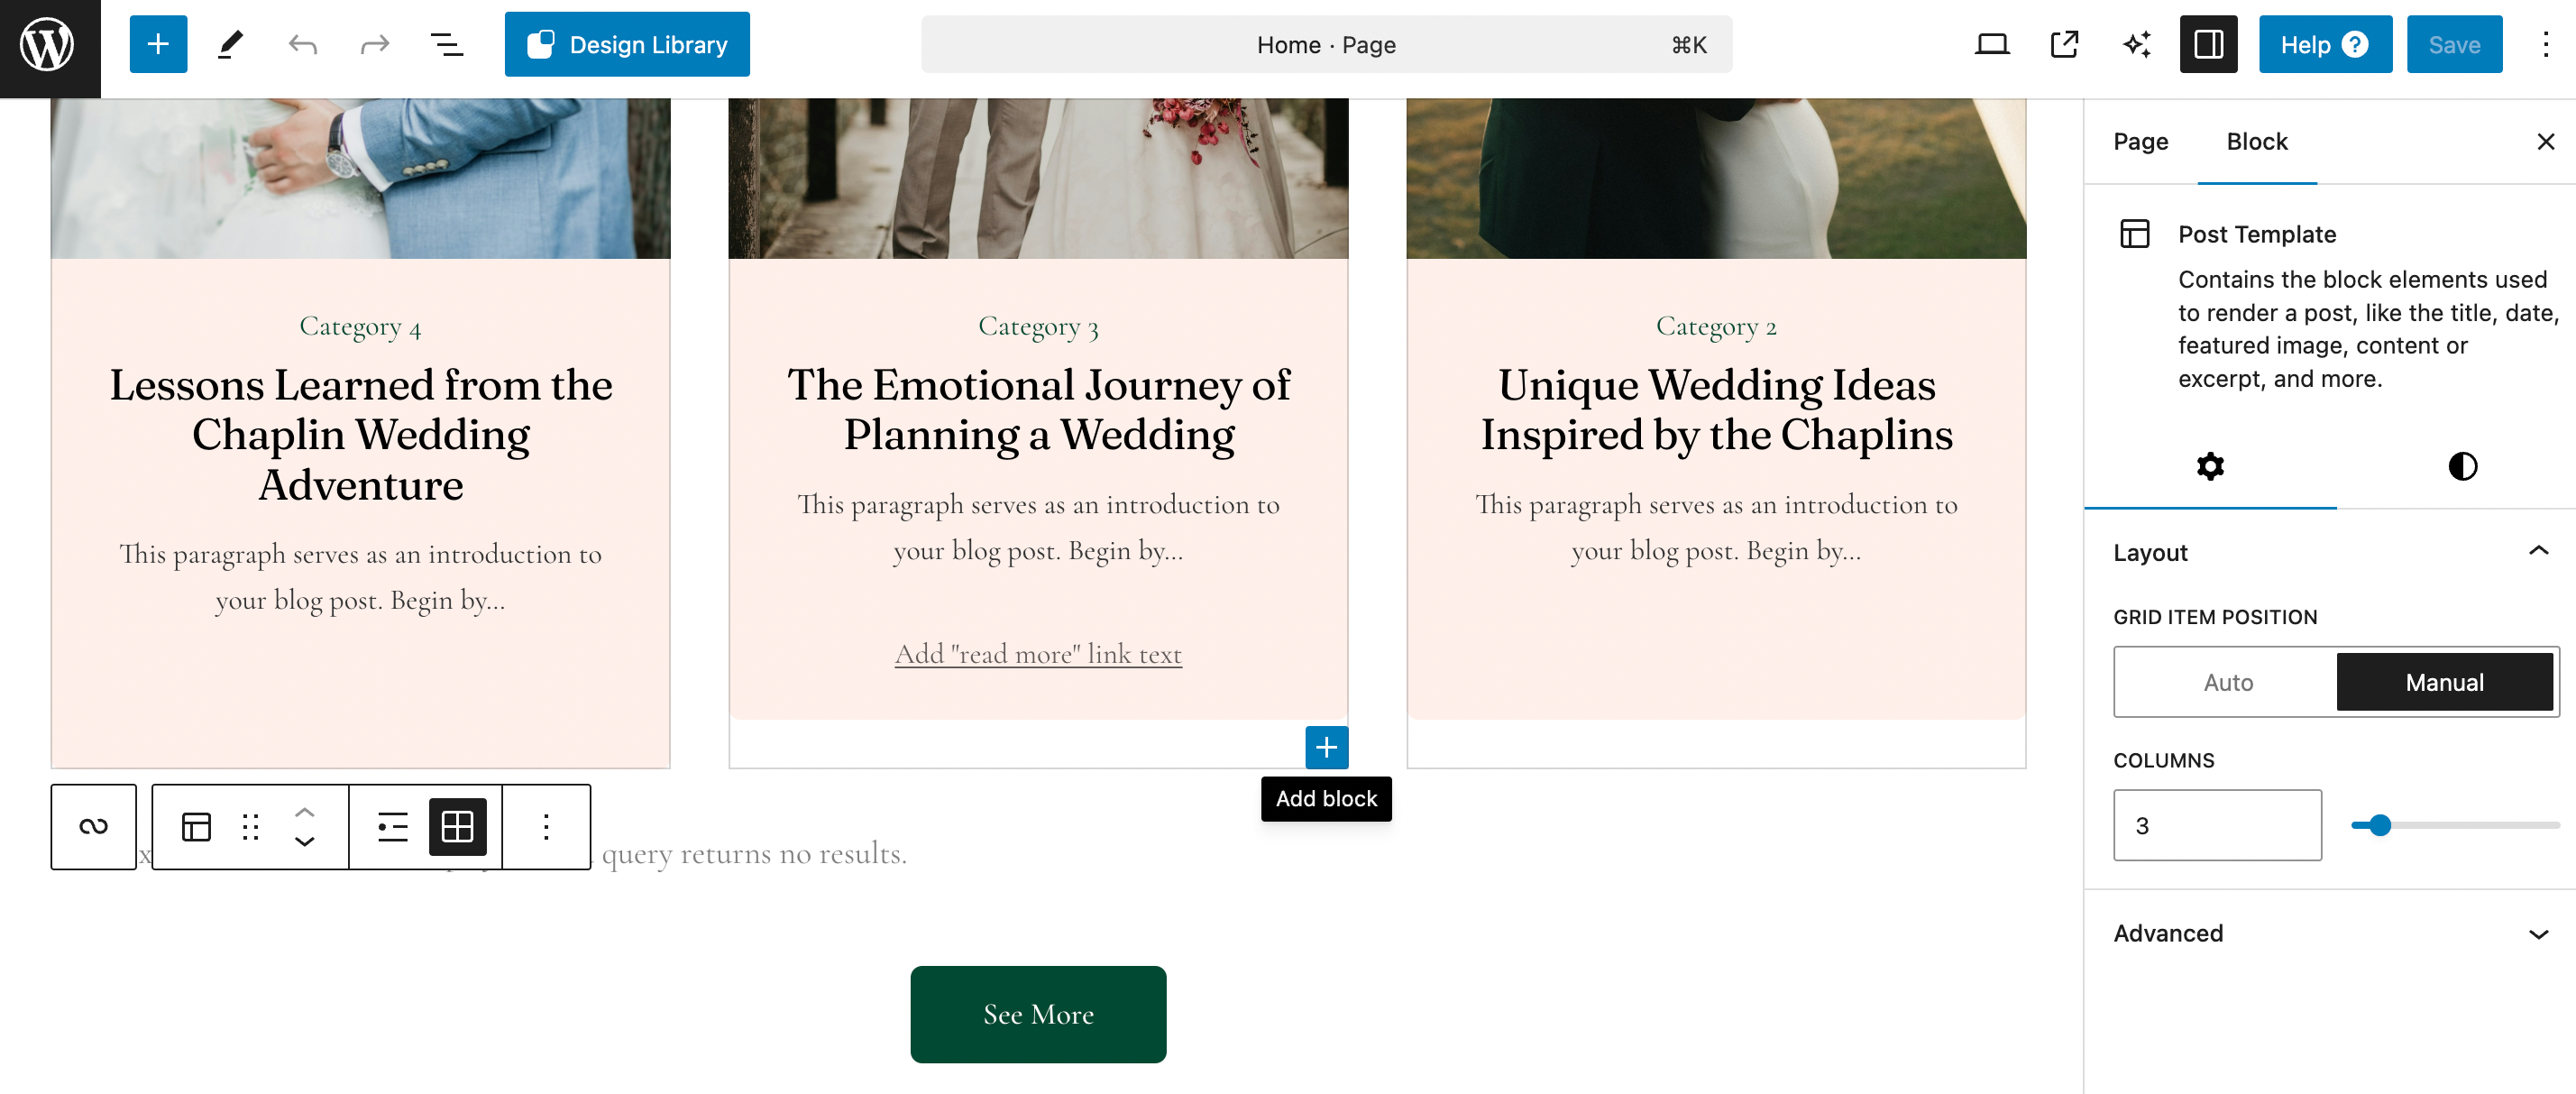Switch to the Block tab
Viewport: 2576px width, 1094px height.
(2256, 141)
